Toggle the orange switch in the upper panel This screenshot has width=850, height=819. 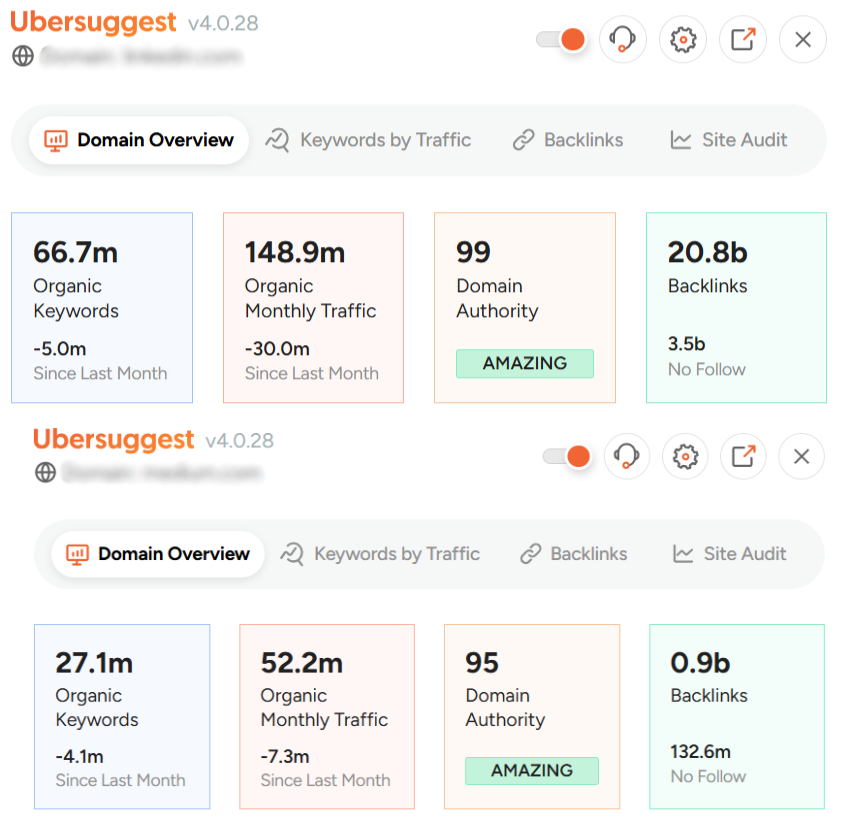click(561, 39)
